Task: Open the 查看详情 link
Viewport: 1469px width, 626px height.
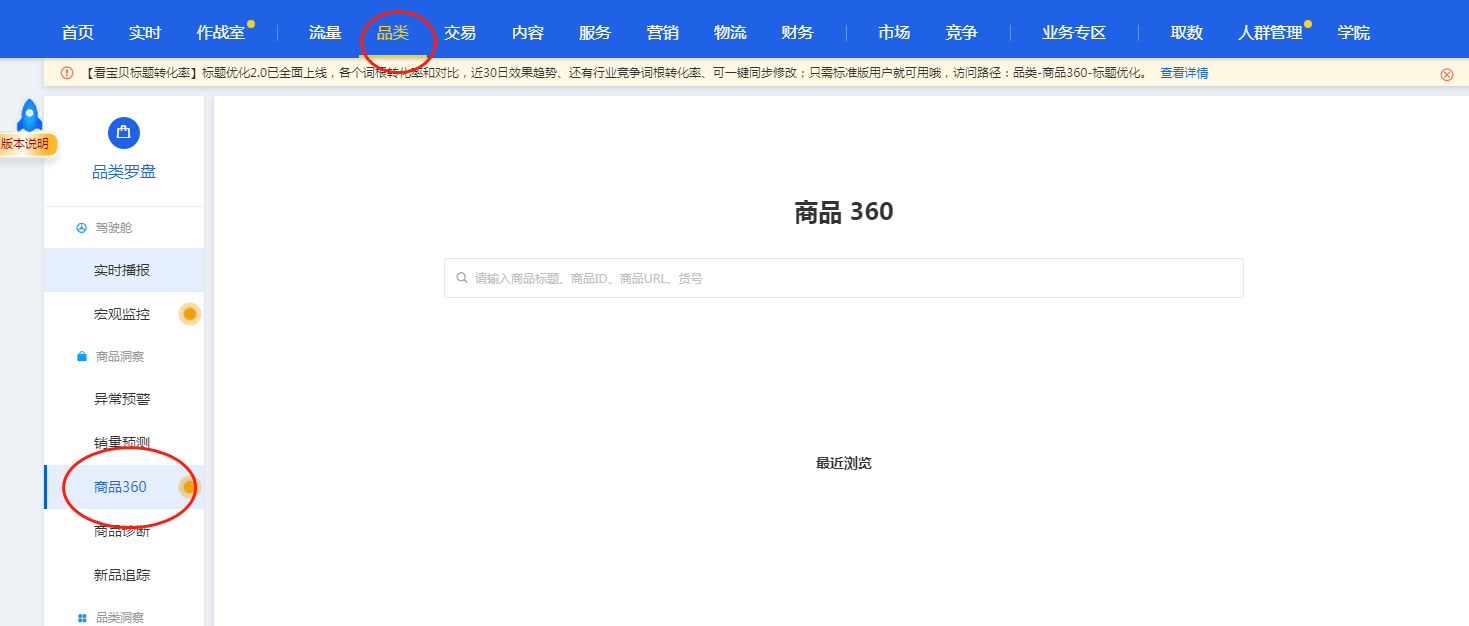Action: tap(1184, 73)
